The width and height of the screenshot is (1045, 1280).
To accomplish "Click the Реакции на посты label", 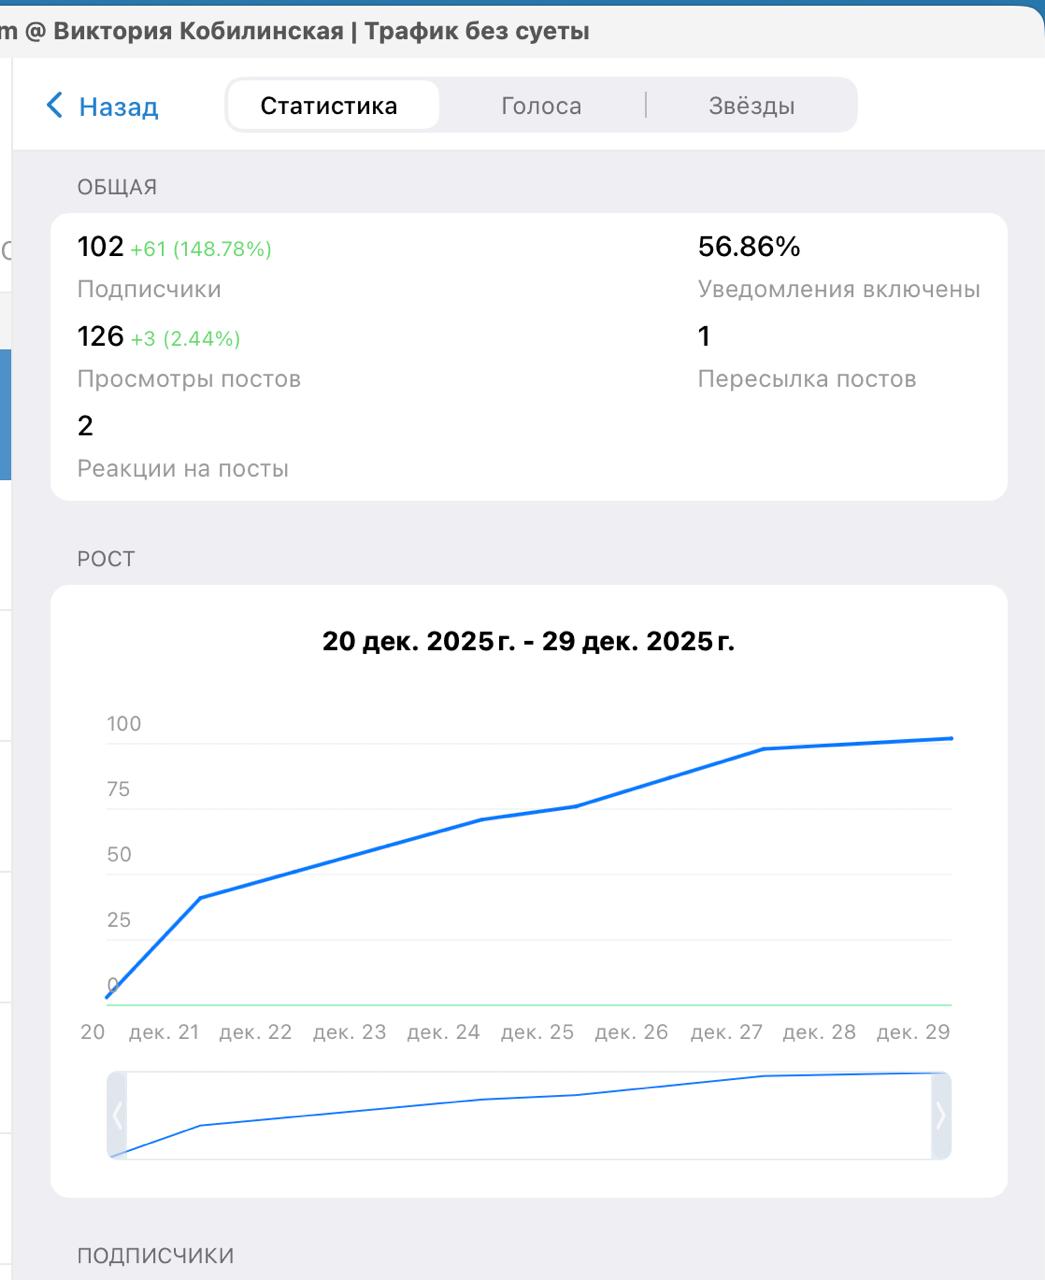I will tap(183, 468).
